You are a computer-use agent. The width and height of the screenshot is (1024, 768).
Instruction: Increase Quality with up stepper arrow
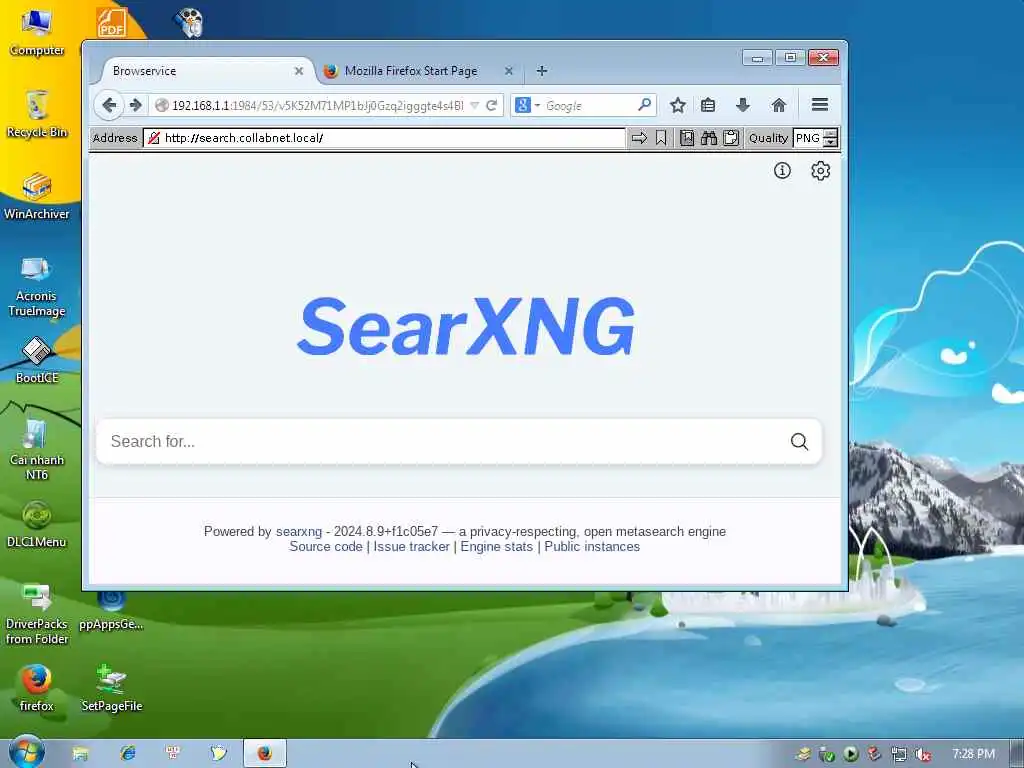[831, 134]
